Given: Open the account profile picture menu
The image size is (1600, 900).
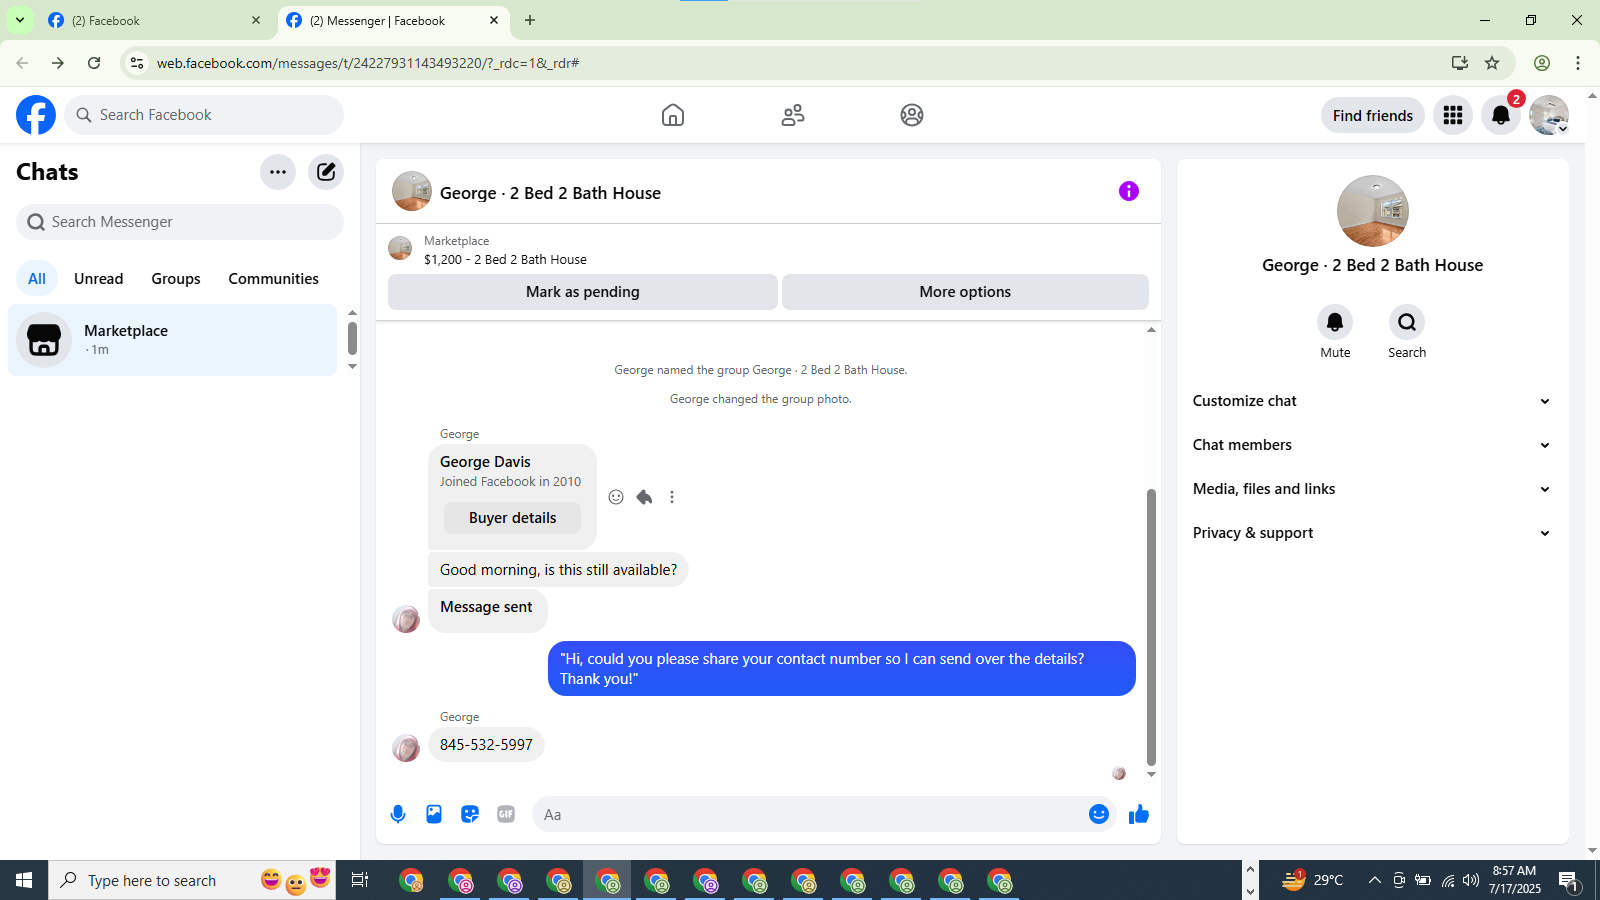Looking at the screenshot, I should 1549,115.
